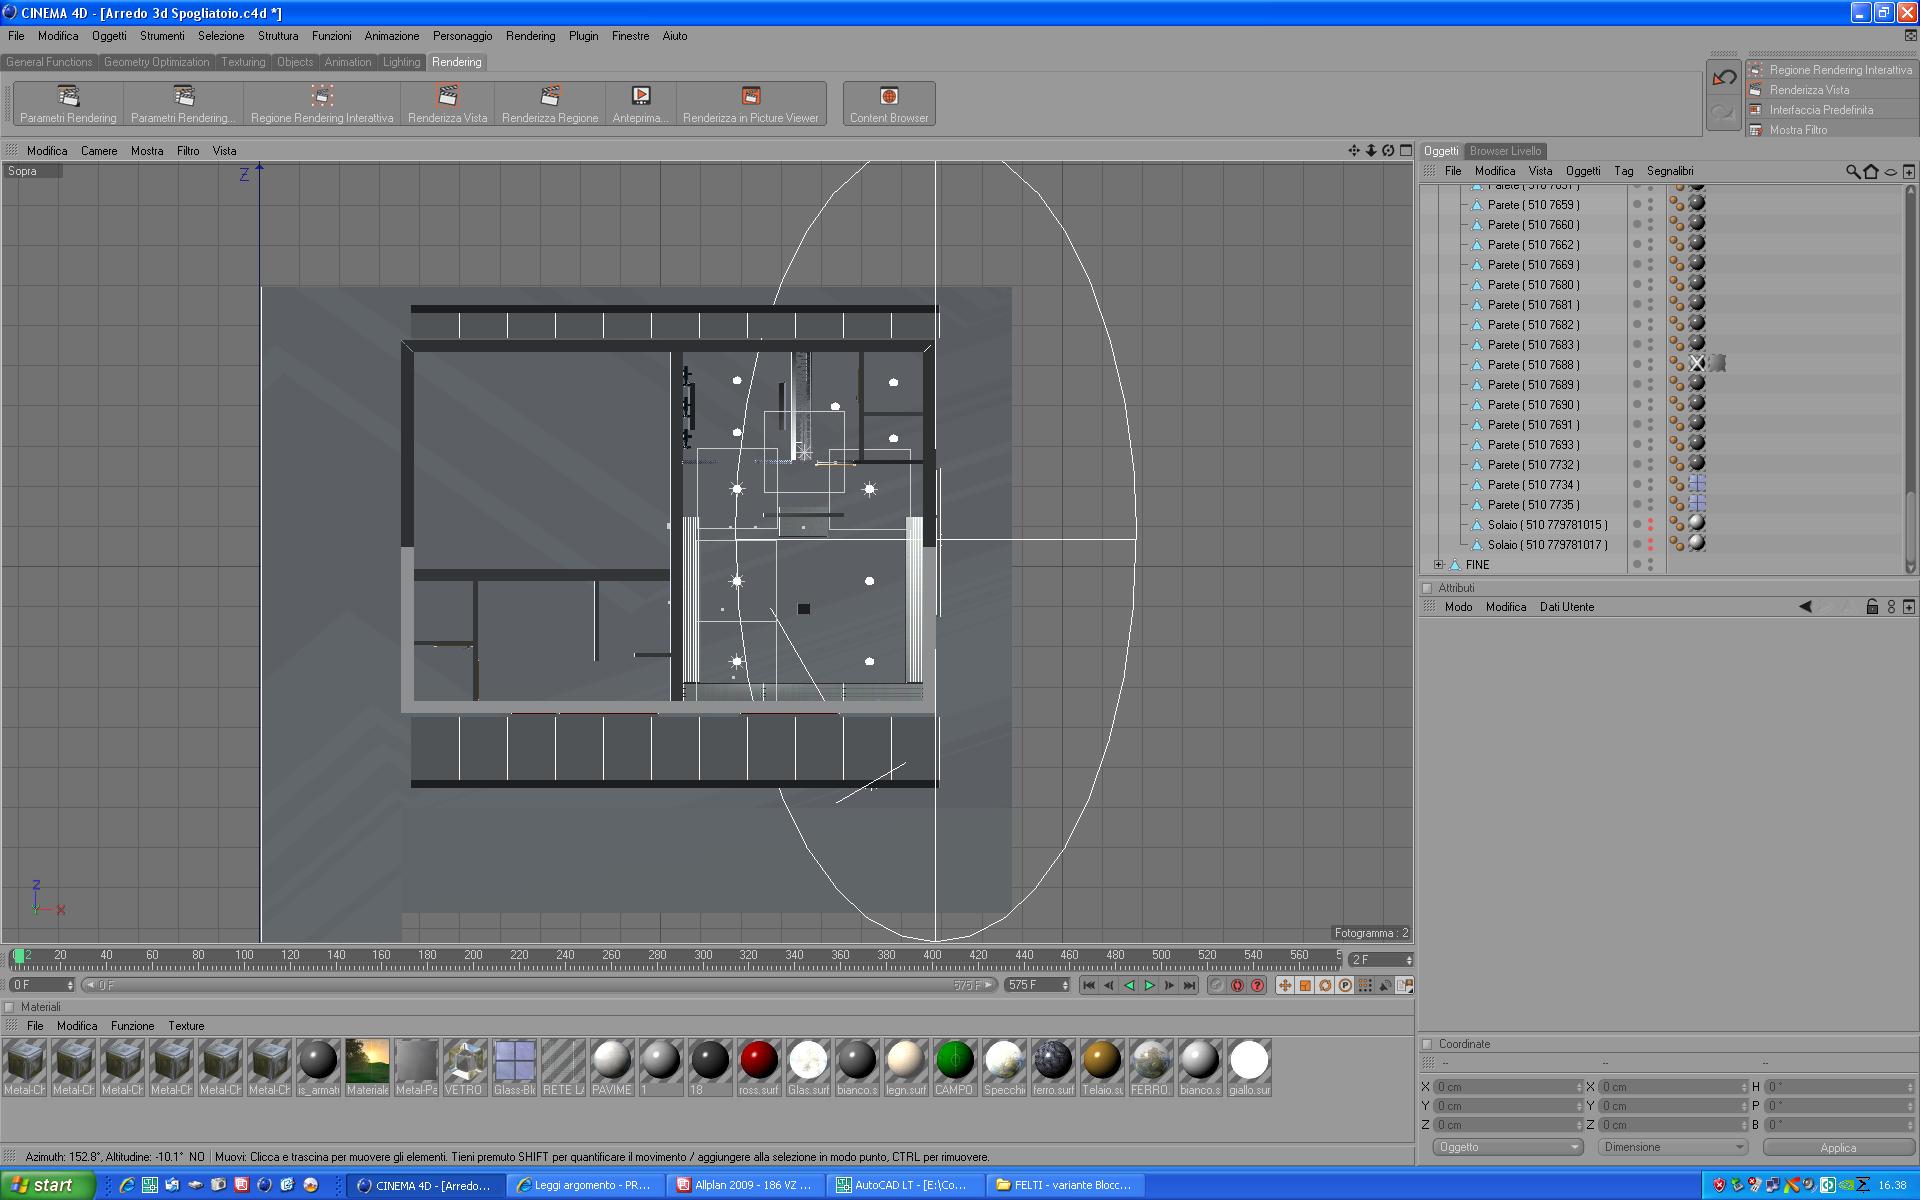1920x1200 pixels.
Task: Open Parametri Rendering settings icon
Action: (68, 97)
